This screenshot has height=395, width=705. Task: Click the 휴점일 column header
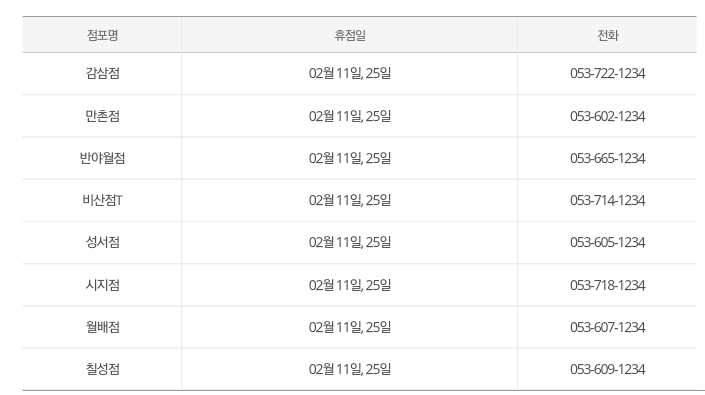pyautogui.click(x=350, y=35)
